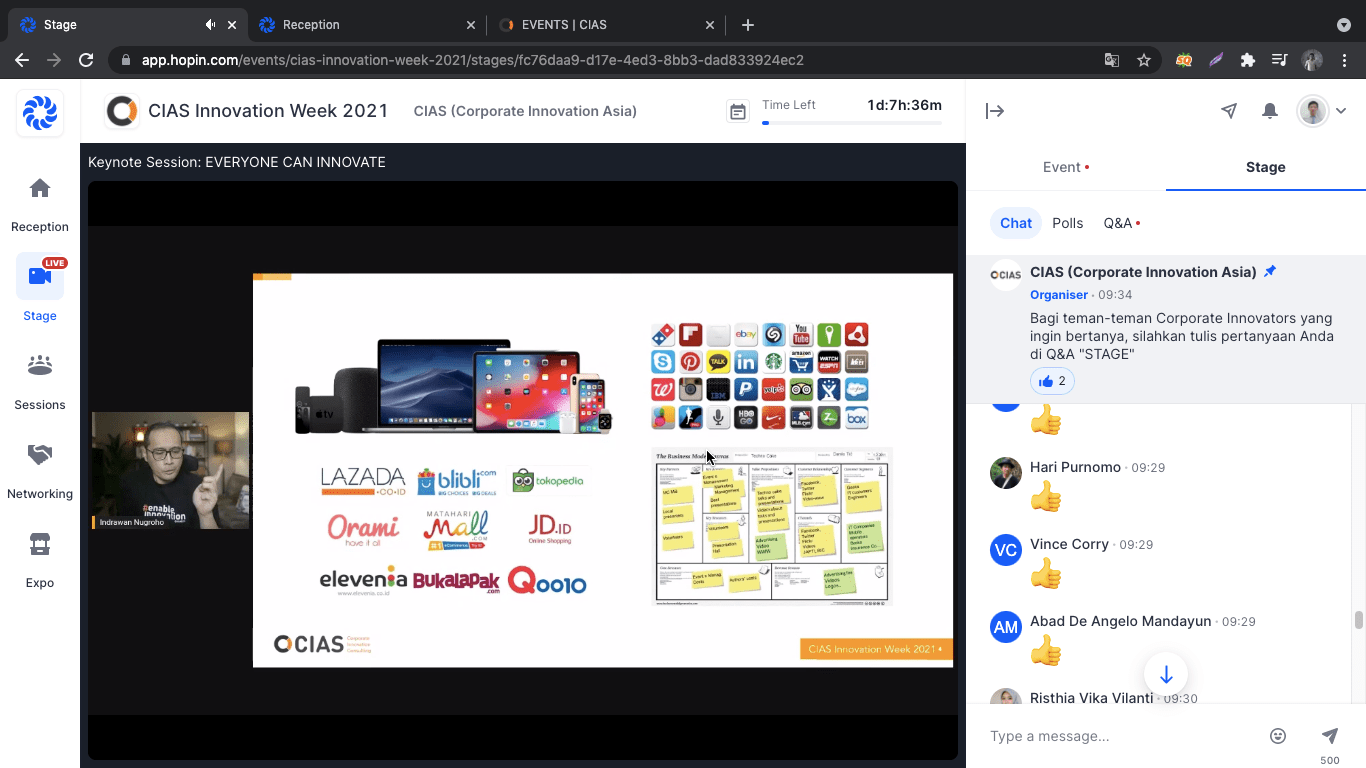The height and width of the screenshot is (768, 1366).
Task: Open Sessions in the sidebar
Action: coord(40,382)
